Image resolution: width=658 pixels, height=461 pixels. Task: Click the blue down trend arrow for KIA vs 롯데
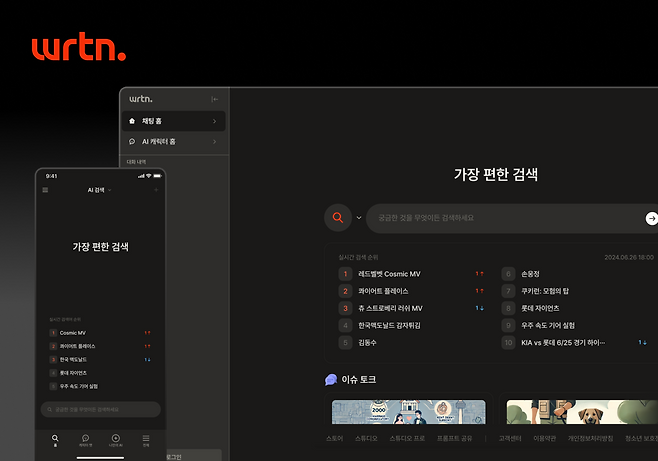coord(642,343)
